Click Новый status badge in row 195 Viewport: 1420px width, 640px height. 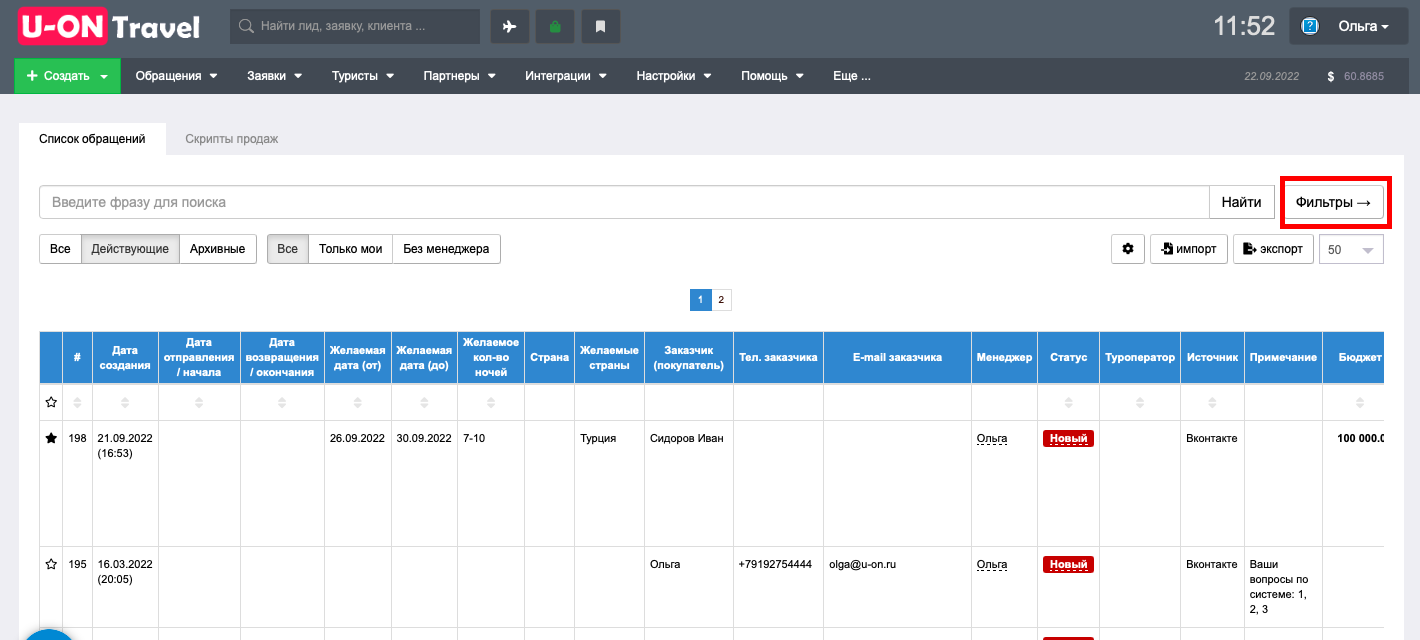click(x=1068, y=564)
